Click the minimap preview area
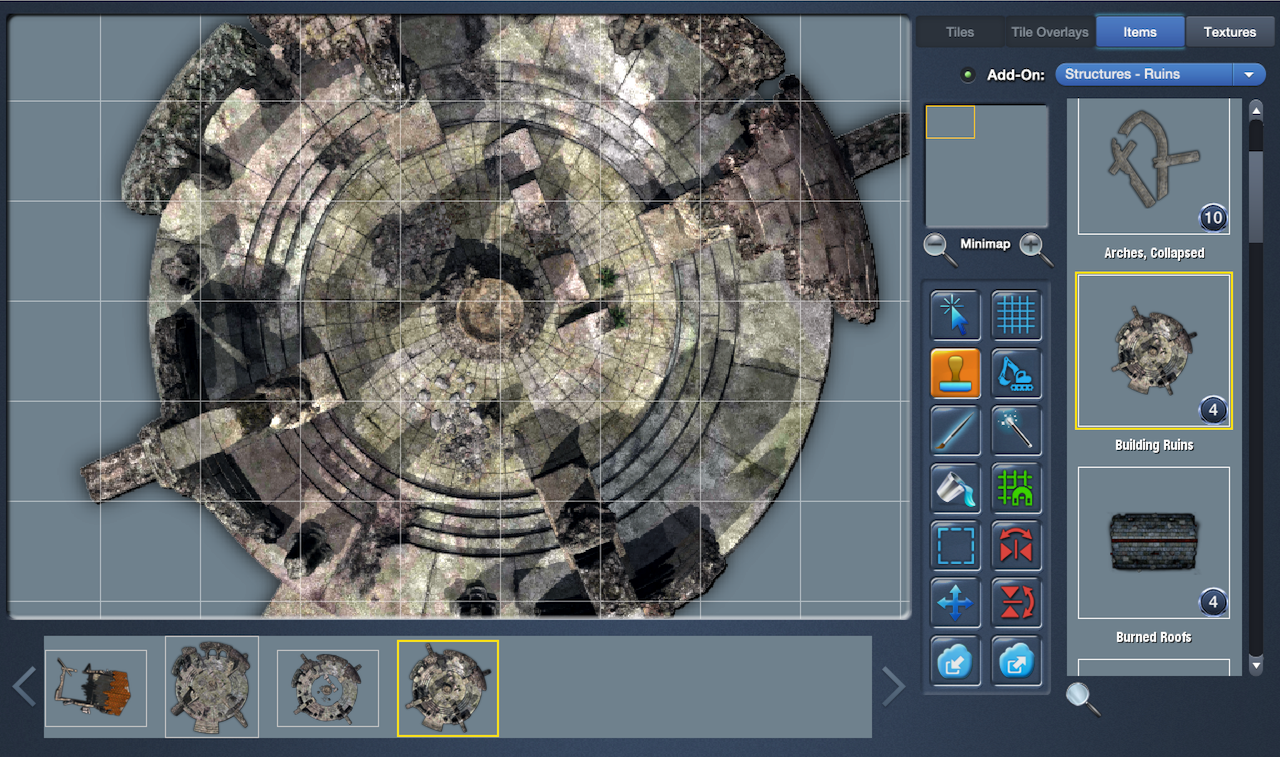This screenshot has width=1280, height=757. coord(987,166)
